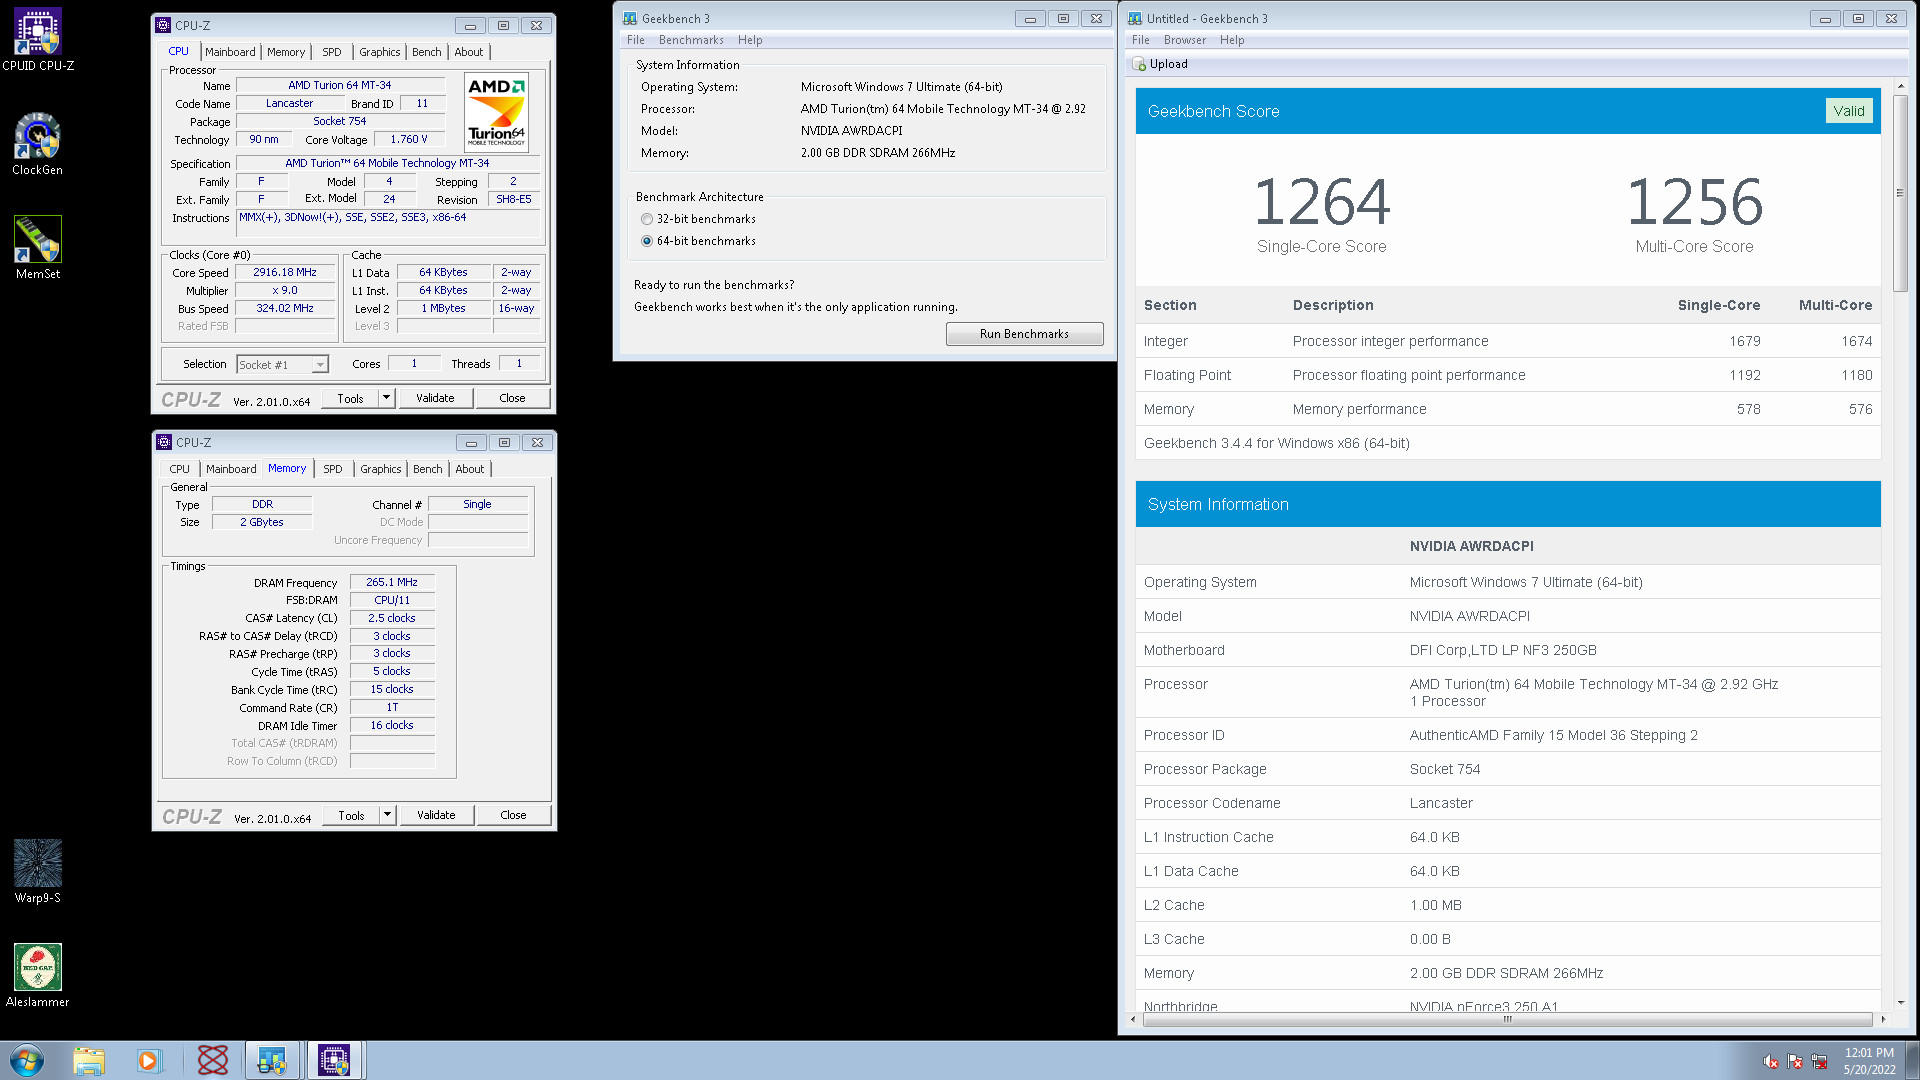Click Core Speed value 2916.18 MHz

click(x=285, y=272)
